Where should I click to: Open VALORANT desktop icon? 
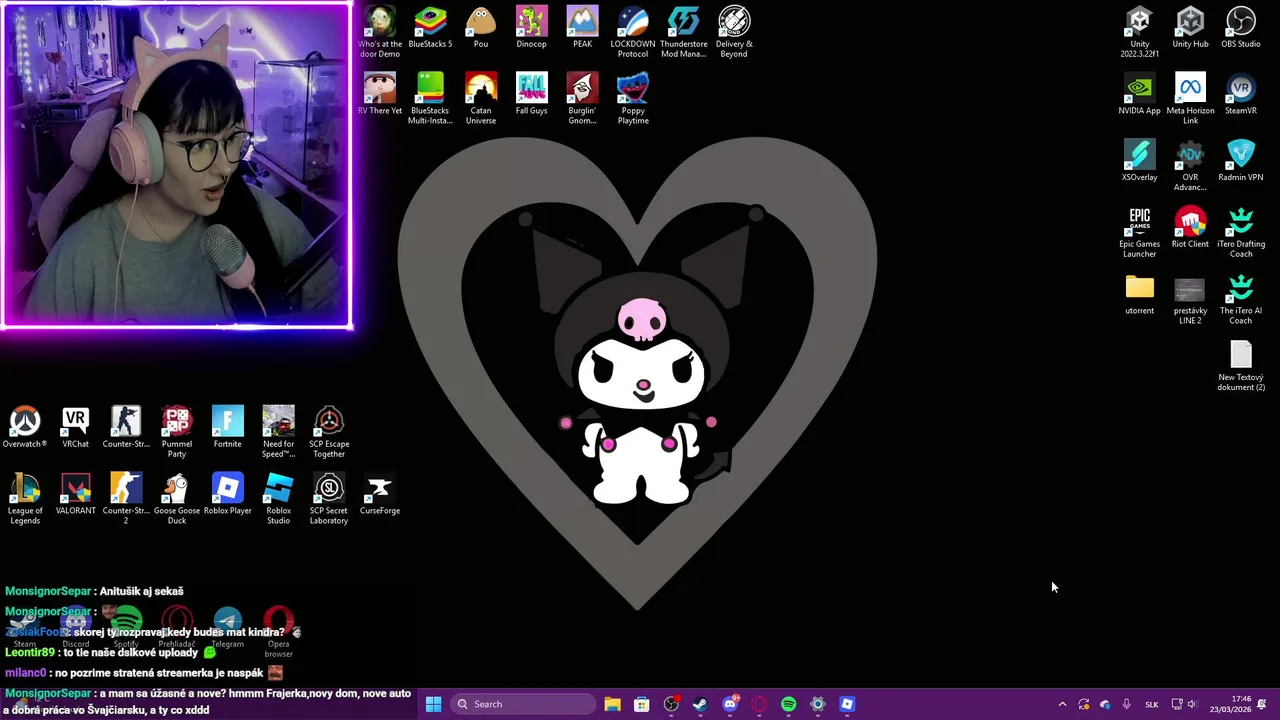(x=75, y=494)
